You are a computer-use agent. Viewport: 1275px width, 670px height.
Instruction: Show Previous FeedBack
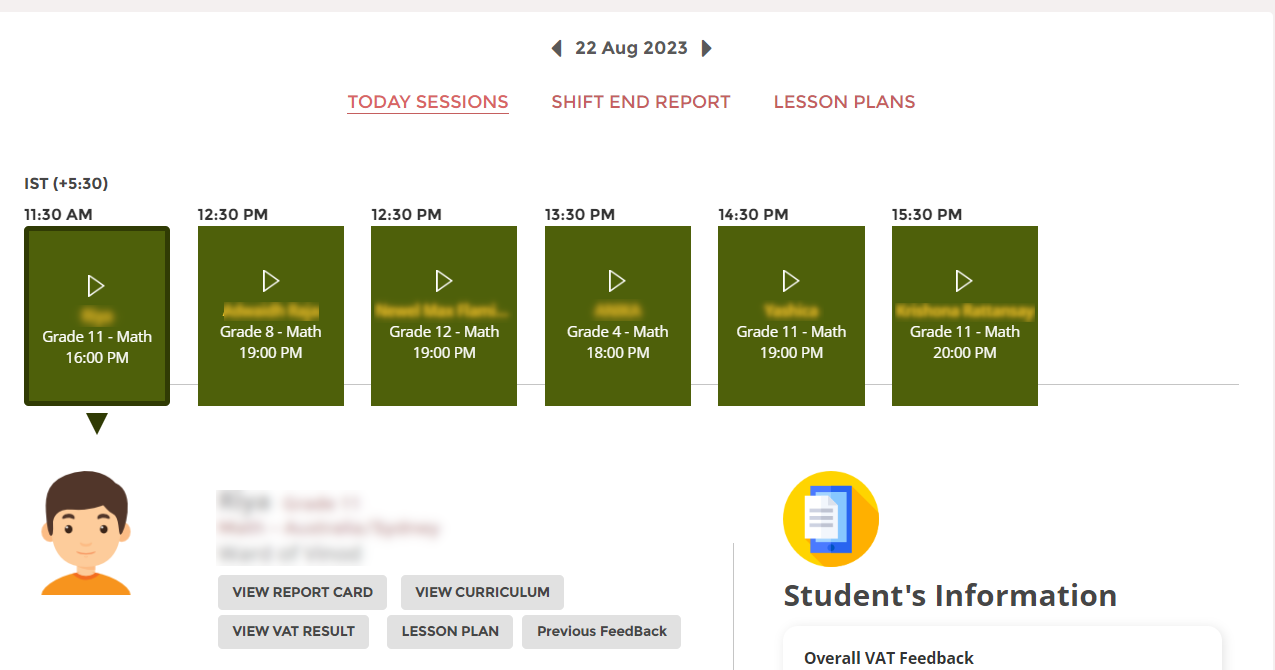pos(601,631)
